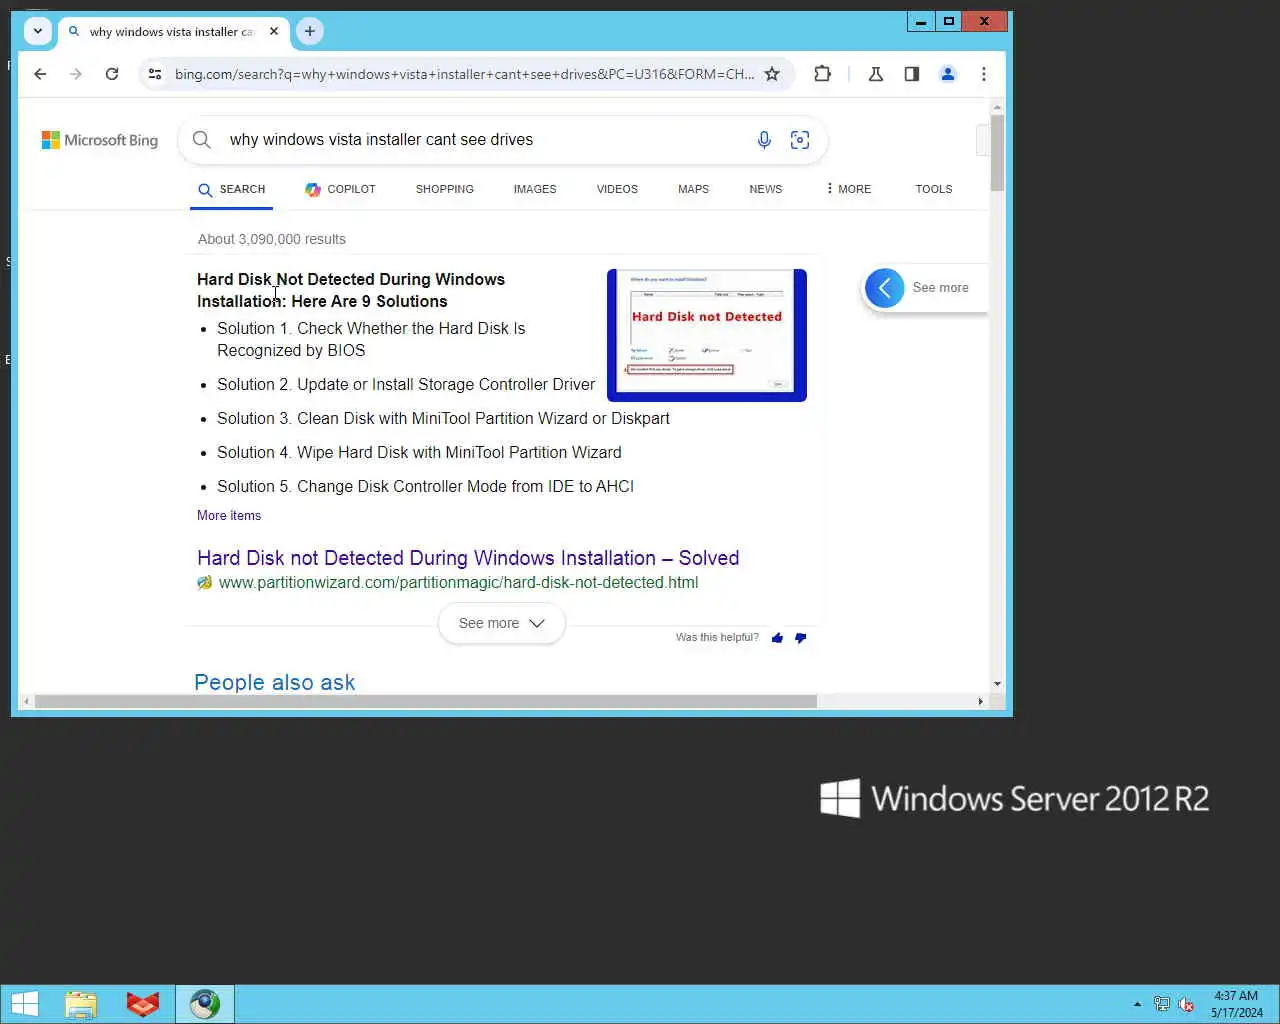
Task: Open Hard Disk not Detected – Solved result
Action: (x=468, y=558)
